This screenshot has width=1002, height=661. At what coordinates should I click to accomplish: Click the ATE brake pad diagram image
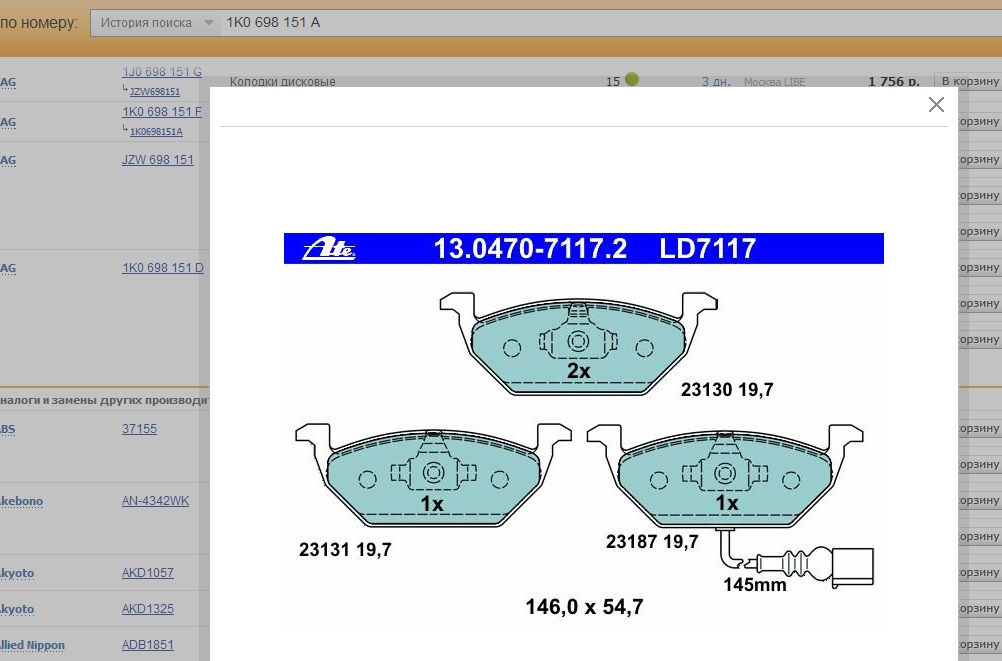(x=583, y=432)
